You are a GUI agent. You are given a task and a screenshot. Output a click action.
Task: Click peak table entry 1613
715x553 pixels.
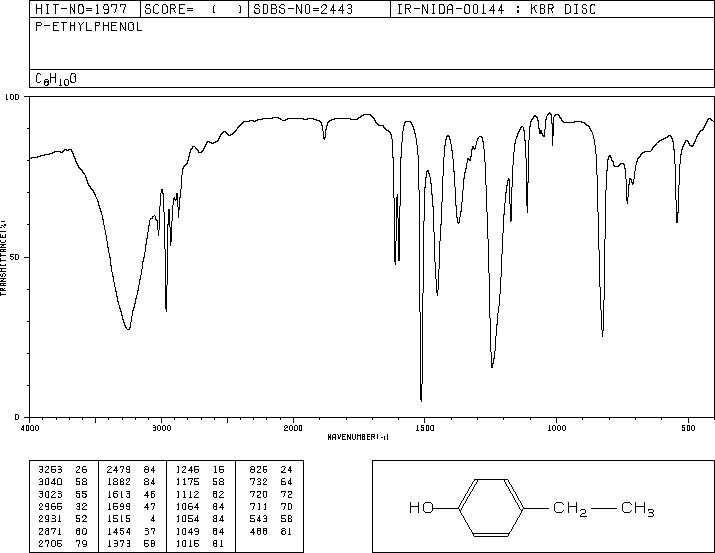pos(119,494)
